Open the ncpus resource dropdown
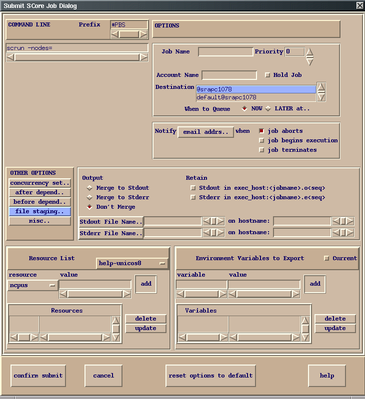365x399 pixels. pos(33,285)
